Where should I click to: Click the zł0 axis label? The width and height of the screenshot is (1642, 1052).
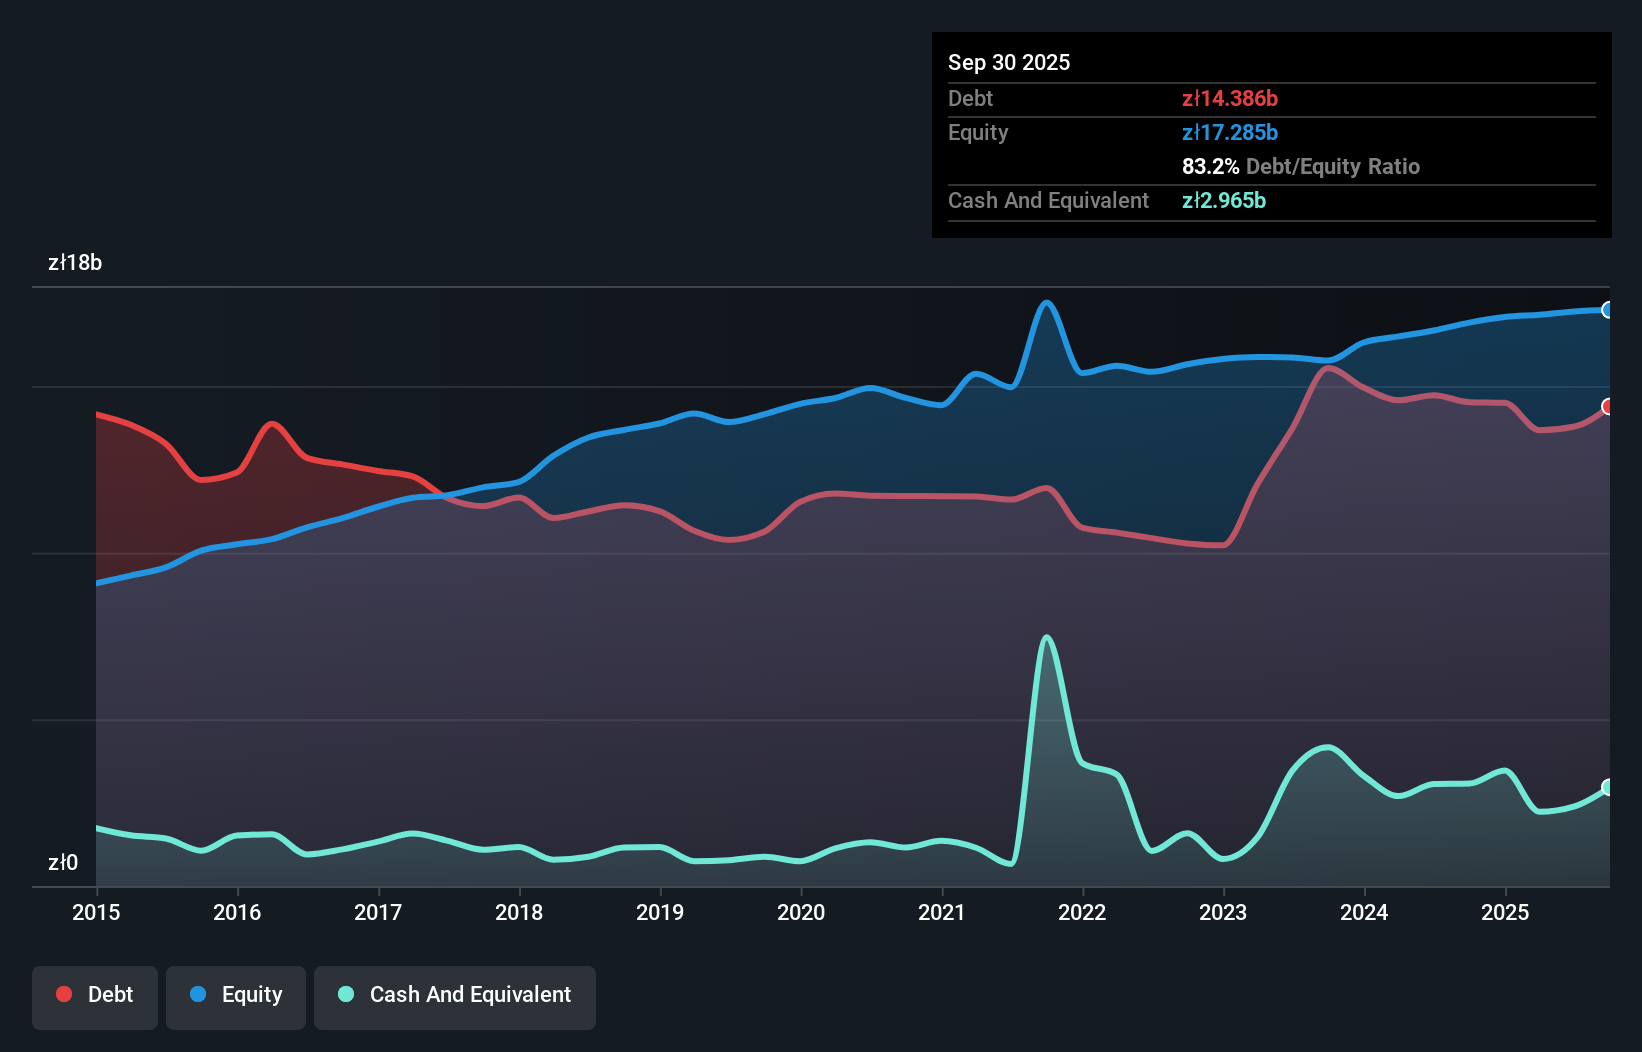(64, 861)
